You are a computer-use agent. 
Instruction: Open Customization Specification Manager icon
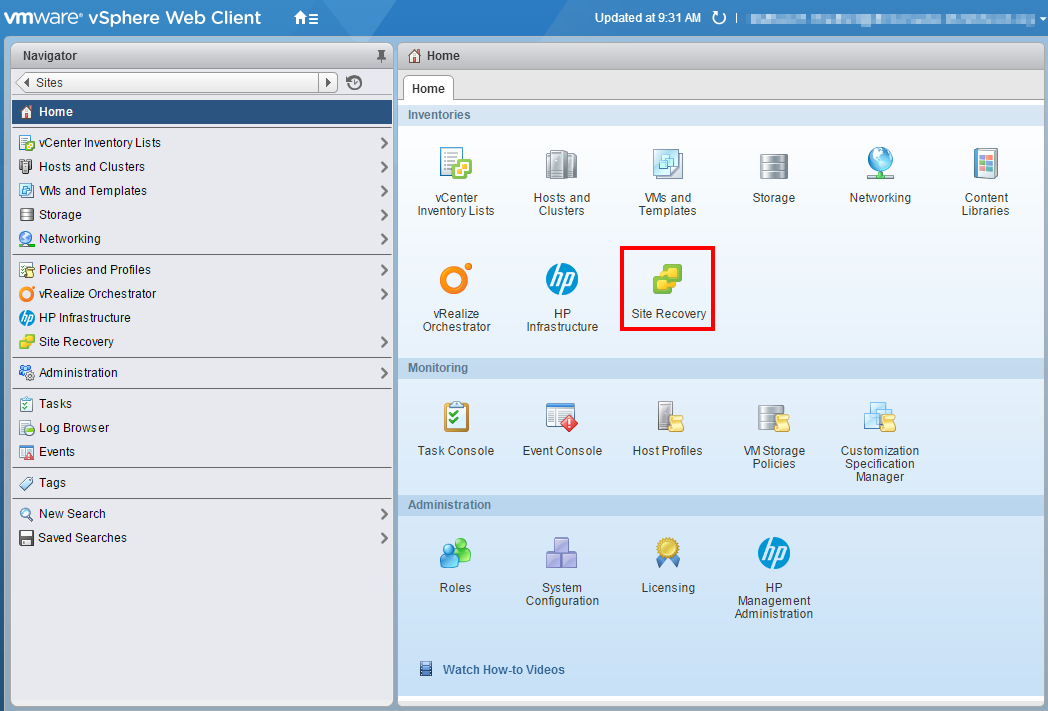pos(880,417)
